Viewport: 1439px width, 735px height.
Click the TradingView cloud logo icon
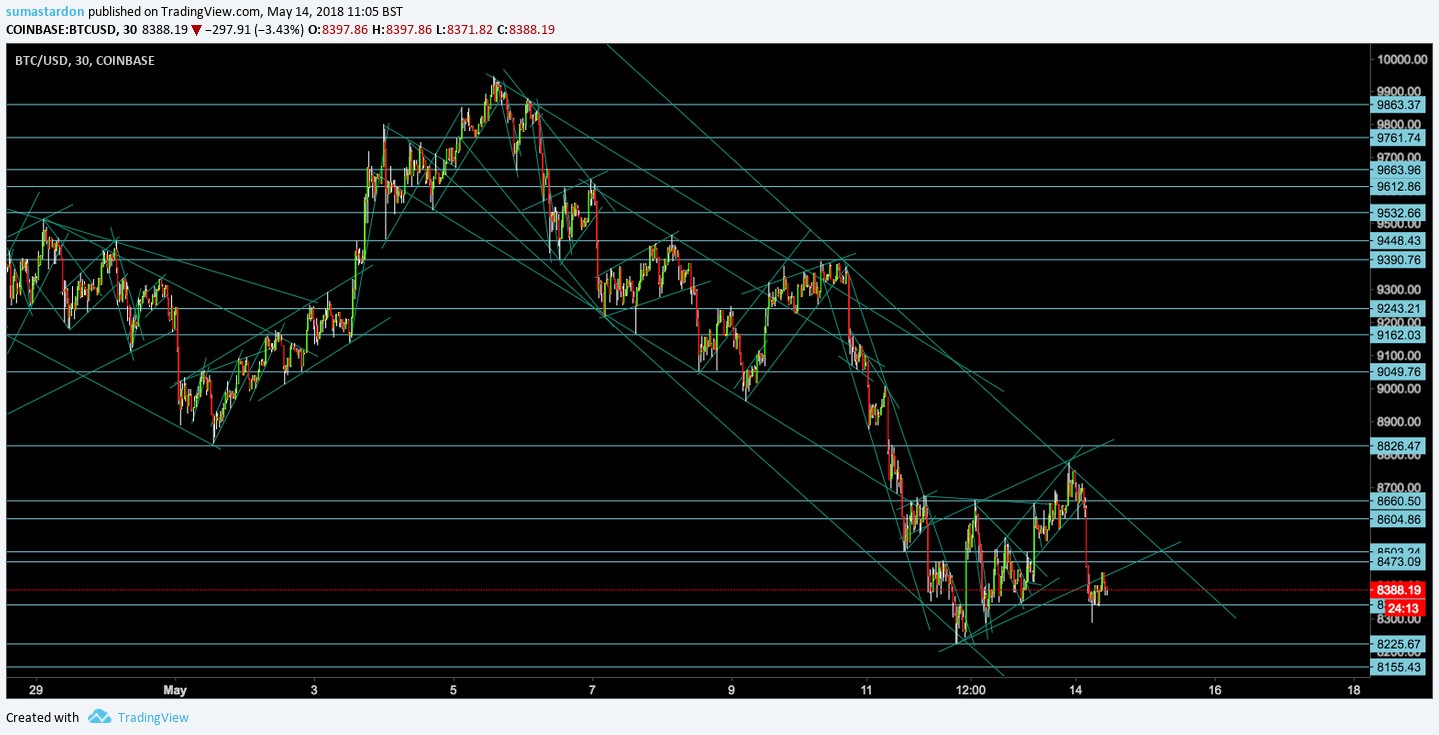tap(99, 716)
